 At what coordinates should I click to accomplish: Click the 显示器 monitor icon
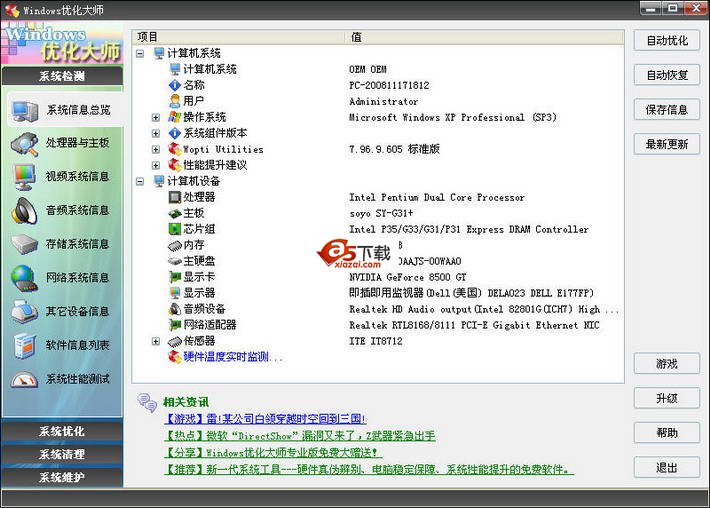point(174,293)
